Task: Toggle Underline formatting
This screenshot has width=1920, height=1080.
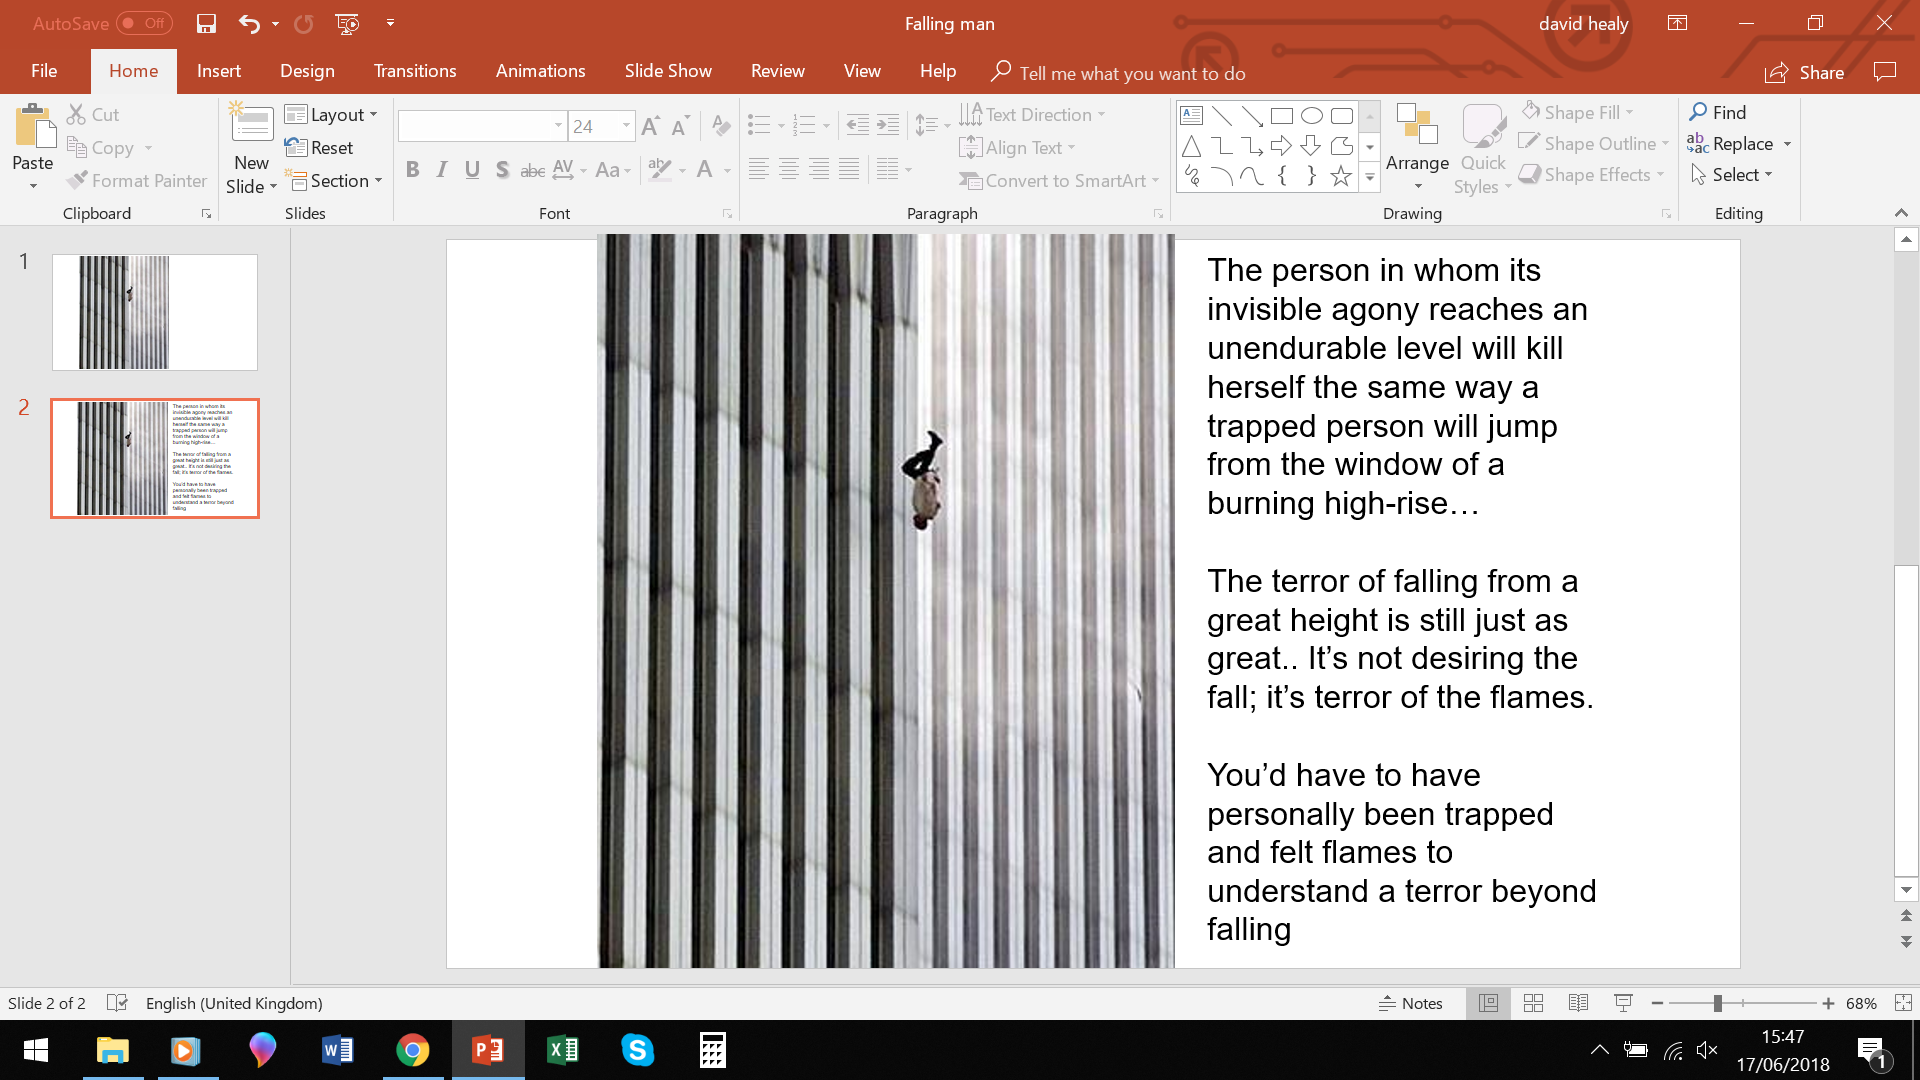Action: click(x=472, y=170)
